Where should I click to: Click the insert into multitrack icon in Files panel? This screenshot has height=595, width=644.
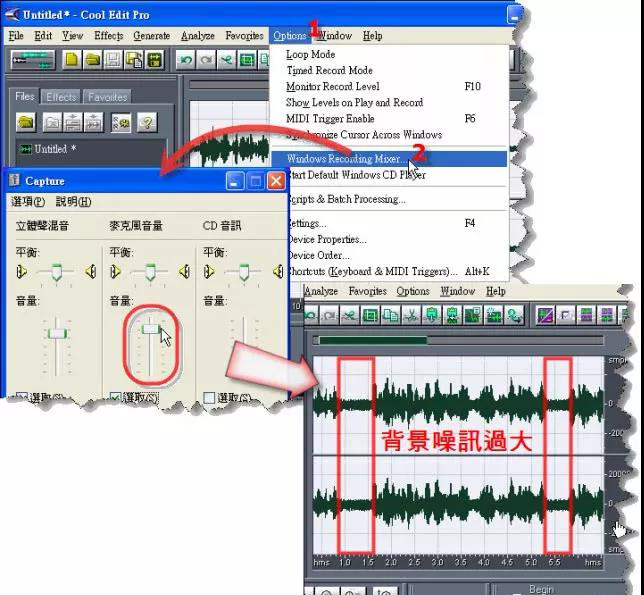[73, 122]
